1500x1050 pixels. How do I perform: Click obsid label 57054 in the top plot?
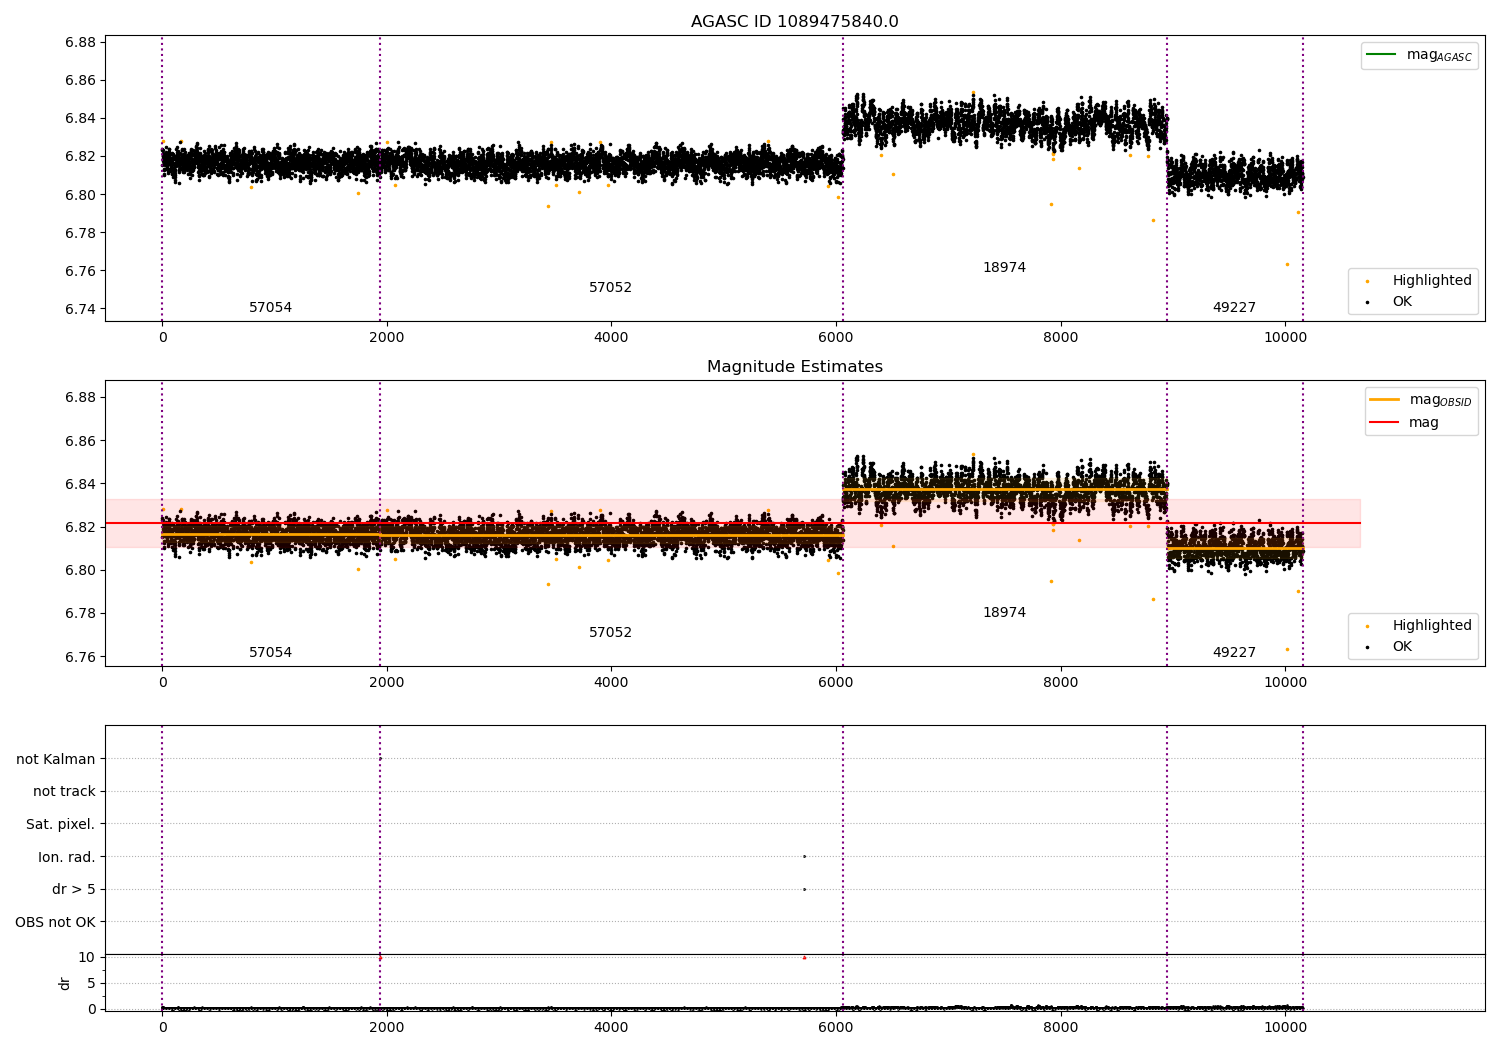pyautogui.click(x=270, y=308)
